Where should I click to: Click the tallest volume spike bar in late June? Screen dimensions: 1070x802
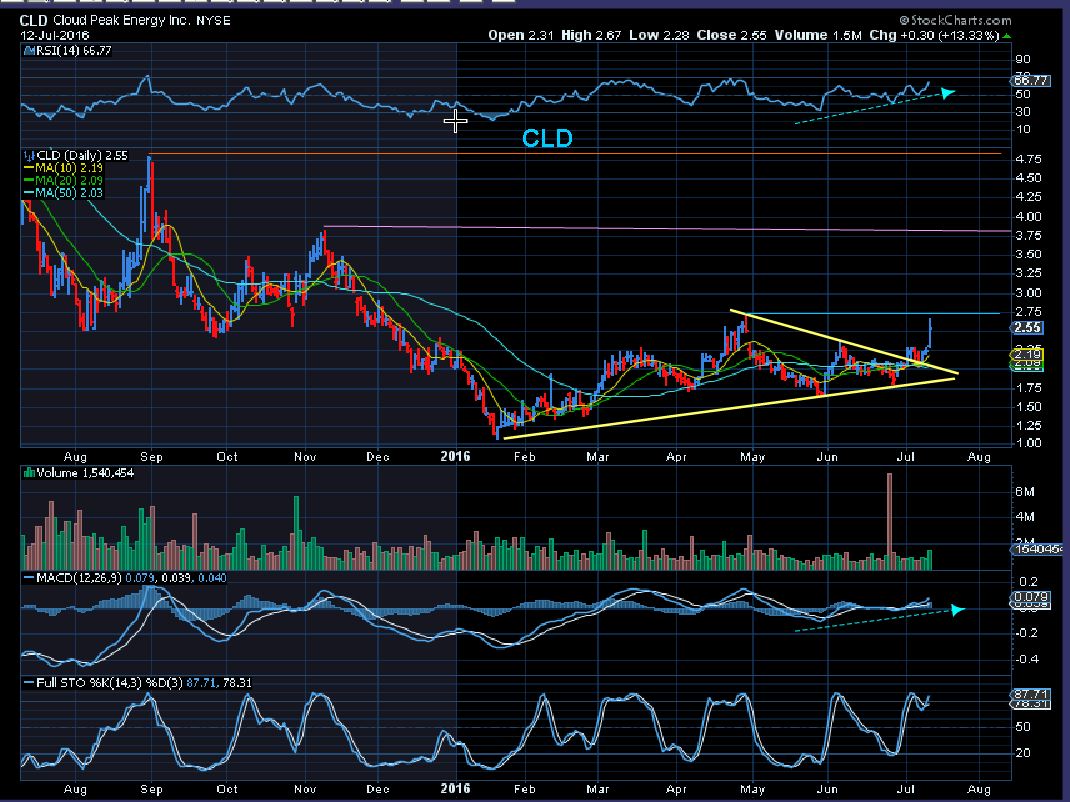889,521
